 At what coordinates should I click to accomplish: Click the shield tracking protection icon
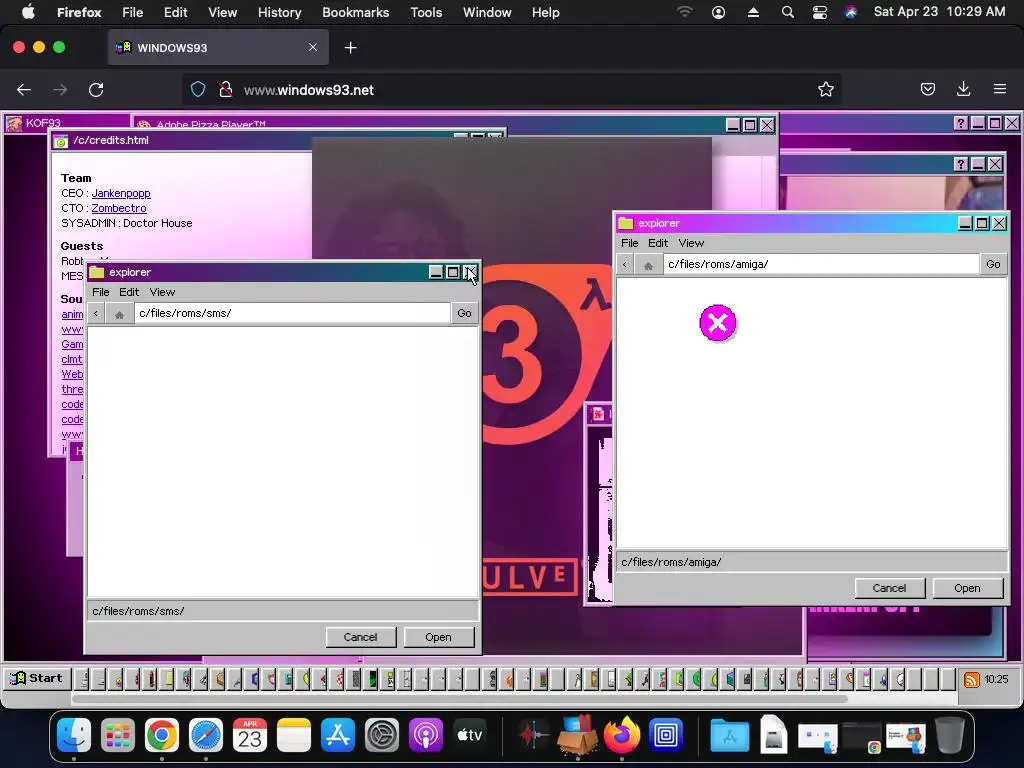(198, 89)
